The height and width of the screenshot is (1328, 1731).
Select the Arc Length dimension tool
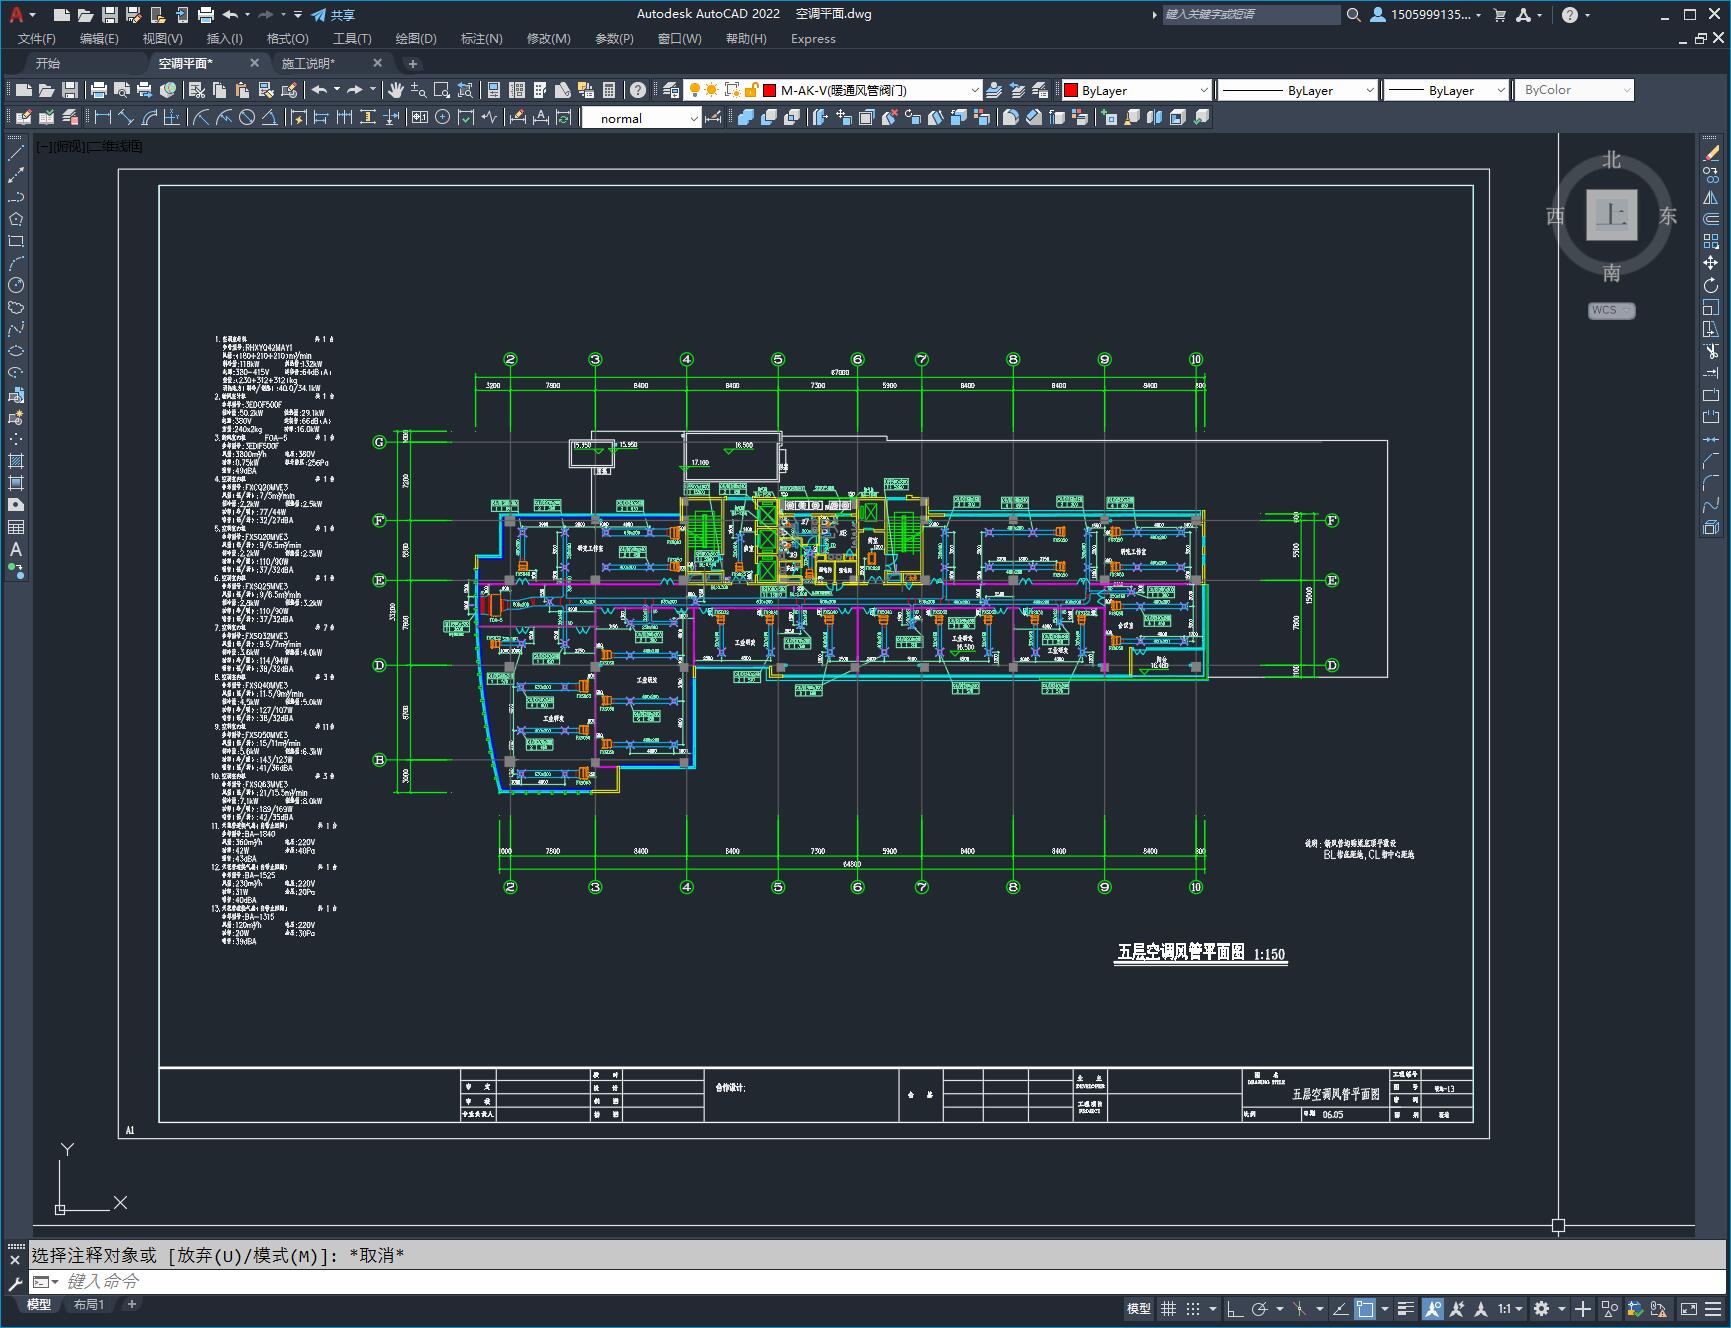click(x=149, y=118)
